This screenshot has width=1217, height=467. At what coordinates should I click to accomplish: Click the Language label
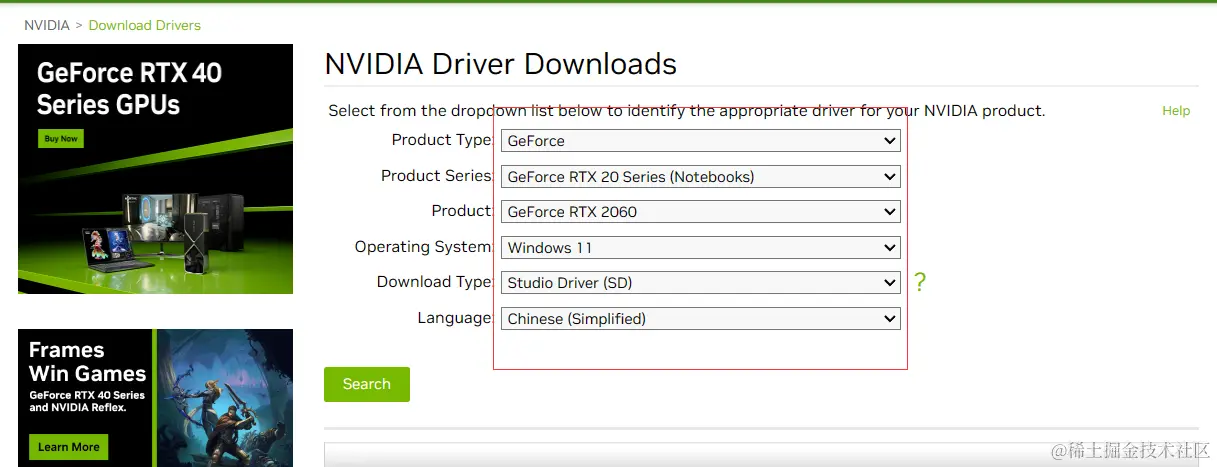(x=455, y=318)
